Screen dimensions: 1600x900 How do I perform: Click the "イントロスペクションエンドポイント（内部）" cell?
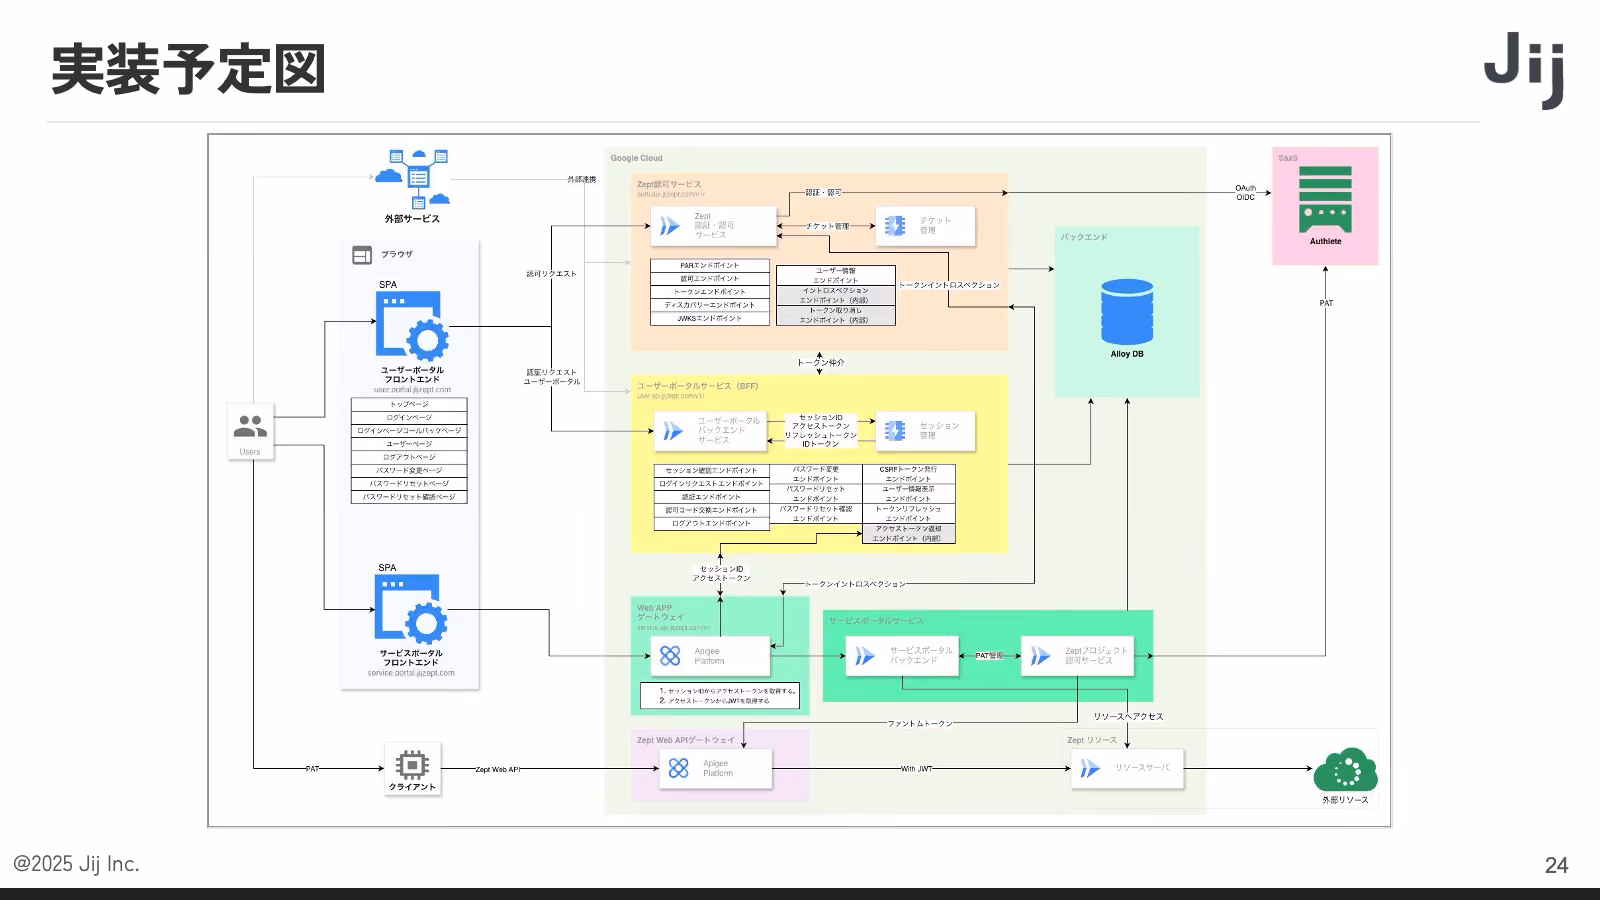tap(836, 295)
